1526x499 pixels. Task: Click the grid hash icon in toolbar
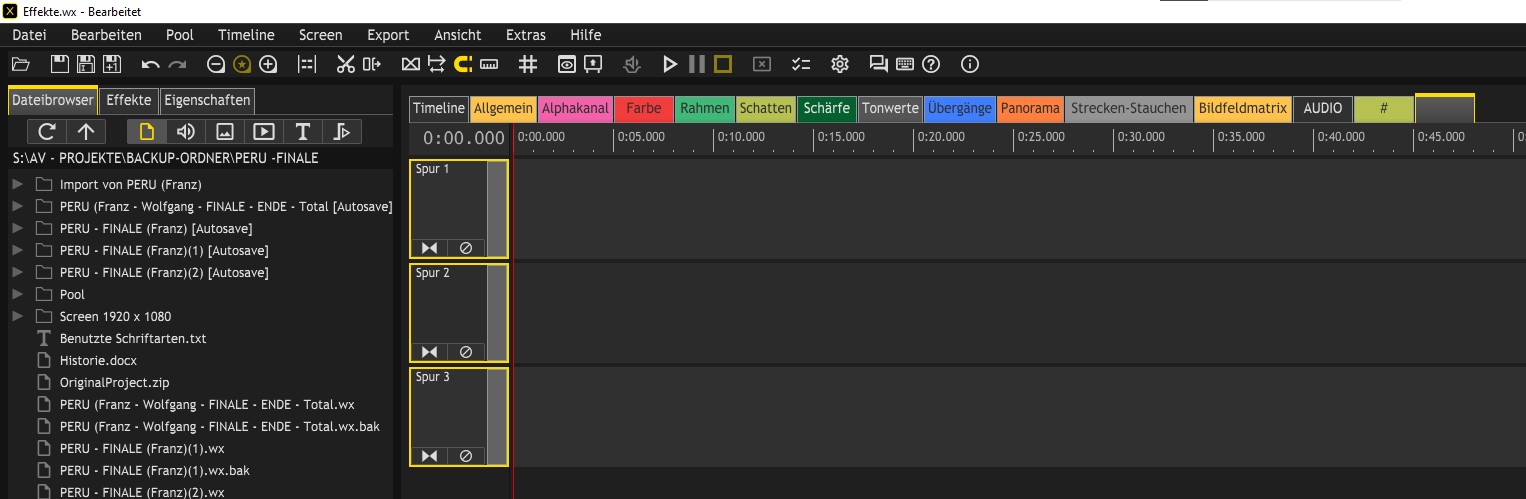[528, 64]
